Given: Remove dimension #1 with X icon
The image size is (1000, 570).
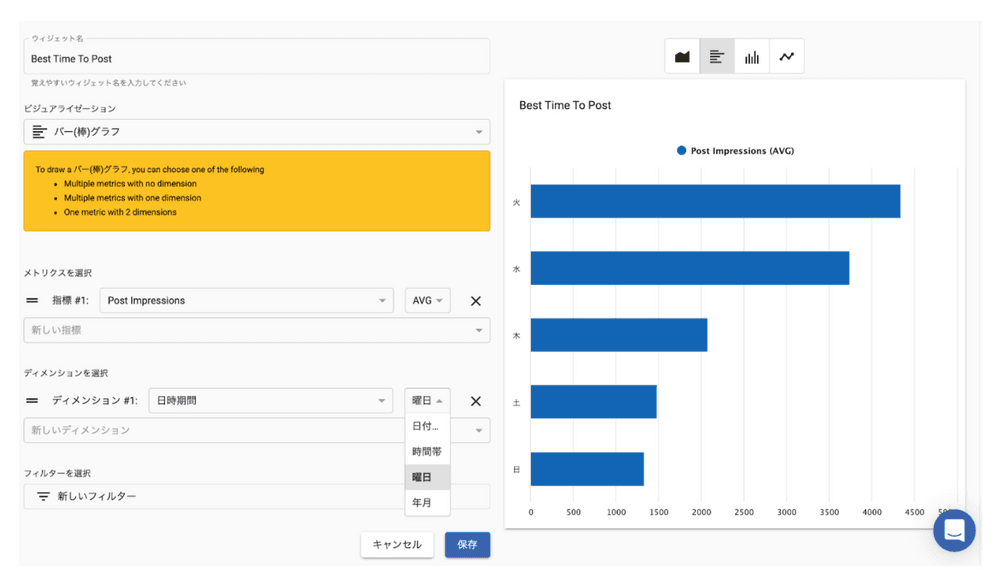Looking at the screenshot, I should pos(476,401).
